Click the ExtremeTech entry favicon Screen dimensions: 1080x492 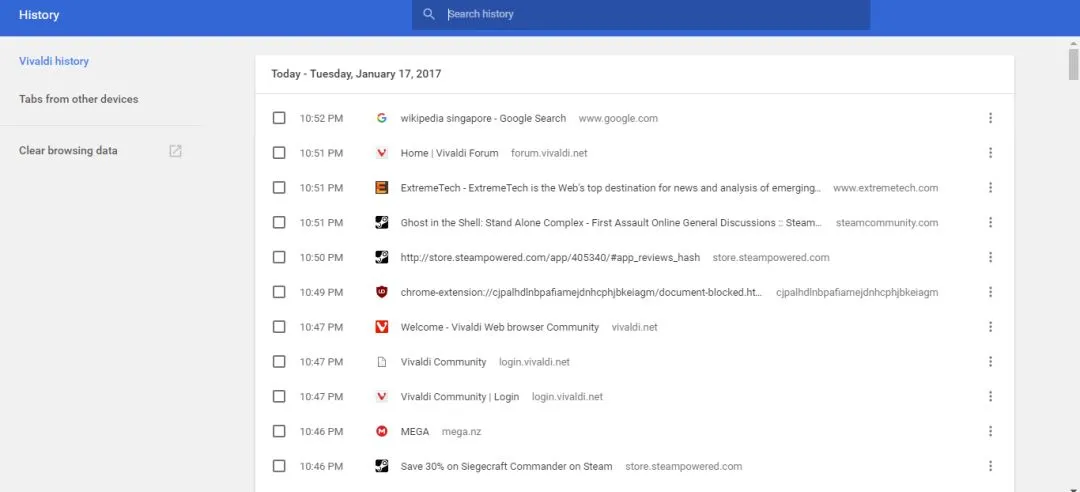(x=382, y=187)
